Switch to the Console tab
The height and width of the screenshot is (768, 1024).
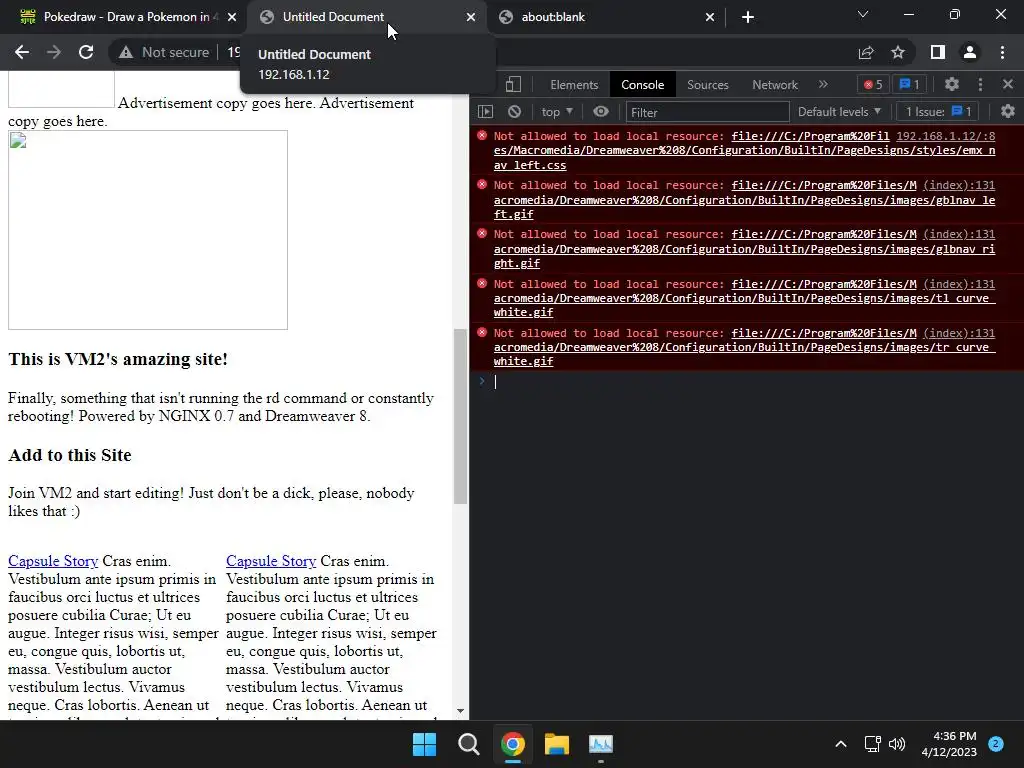click(643, 85)
